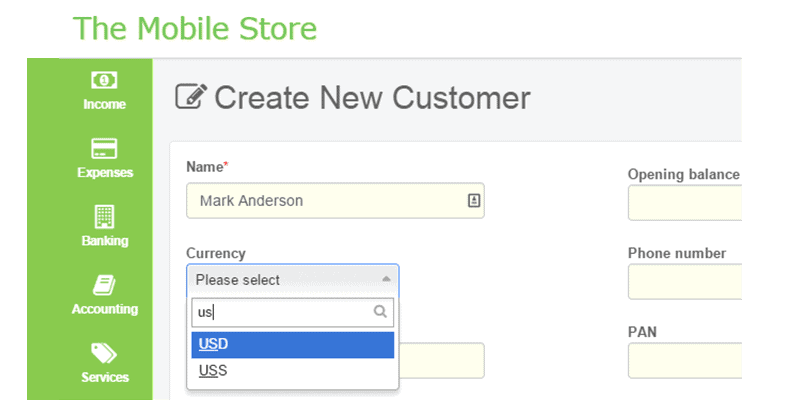
Task: Open the Expenses card icon
Action: point(104,148)
